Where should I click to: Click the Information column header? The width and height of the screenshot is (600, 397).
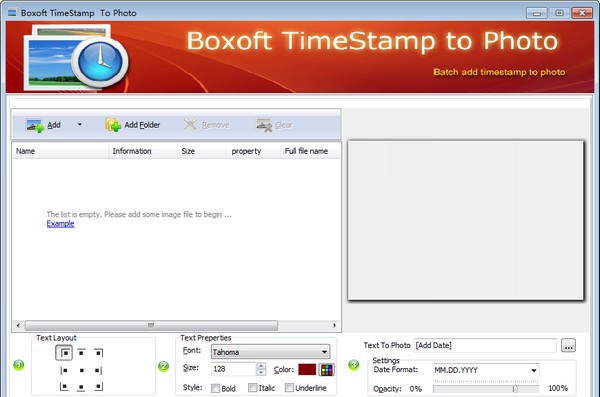pos(143,151)
